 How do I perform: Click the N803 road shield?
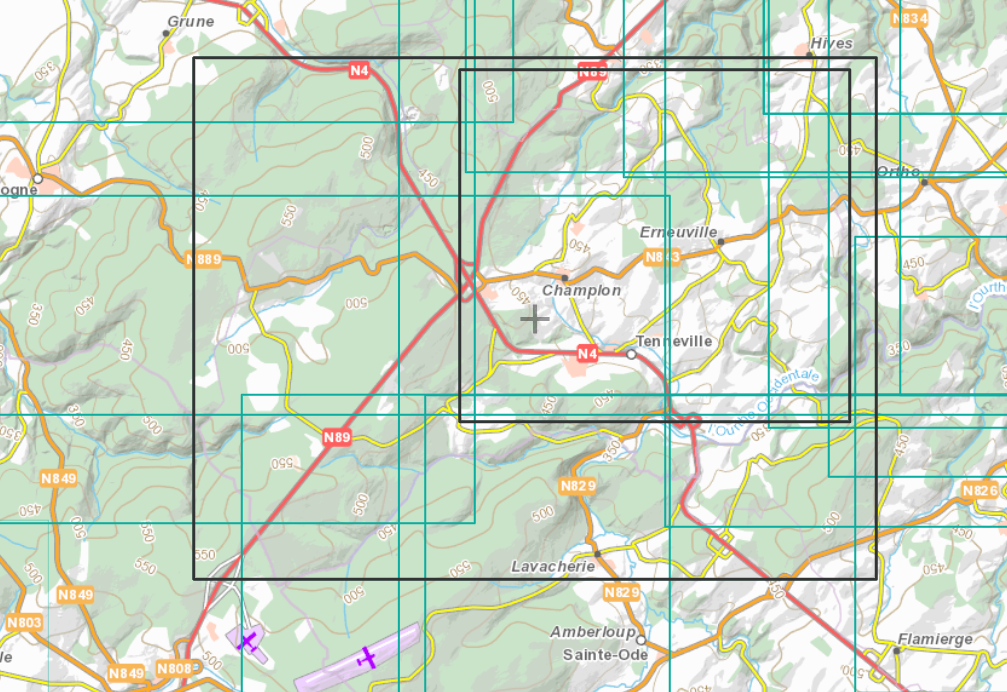[x=24, y=623]
